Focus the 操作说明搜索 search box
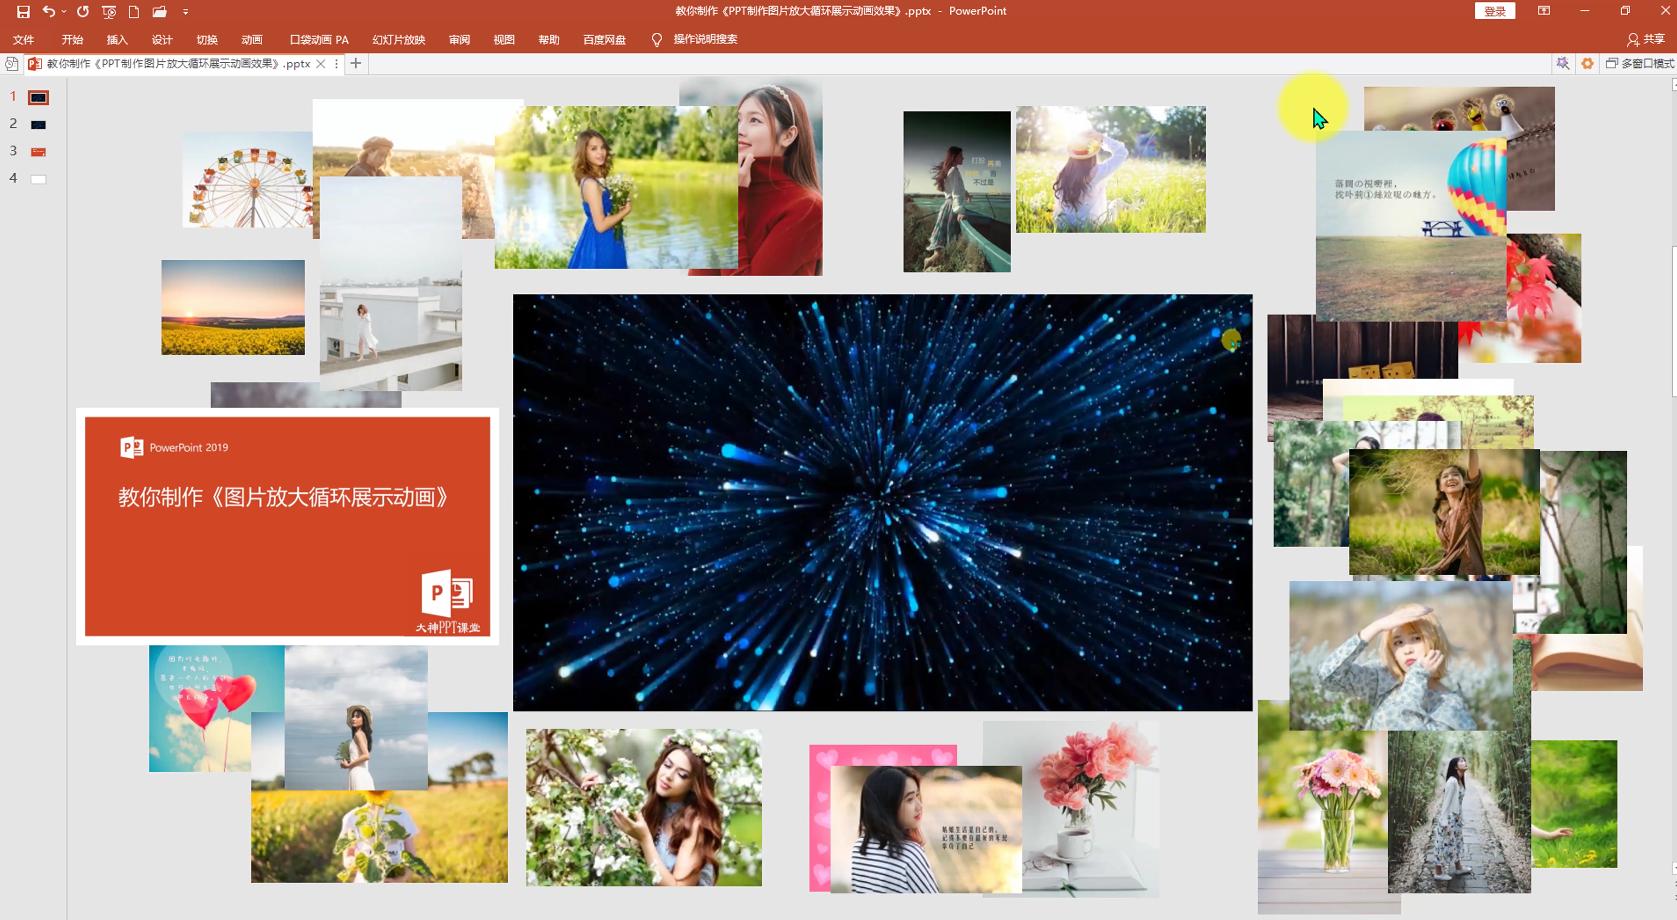1677x920 pixels. (x=705, y=40)
